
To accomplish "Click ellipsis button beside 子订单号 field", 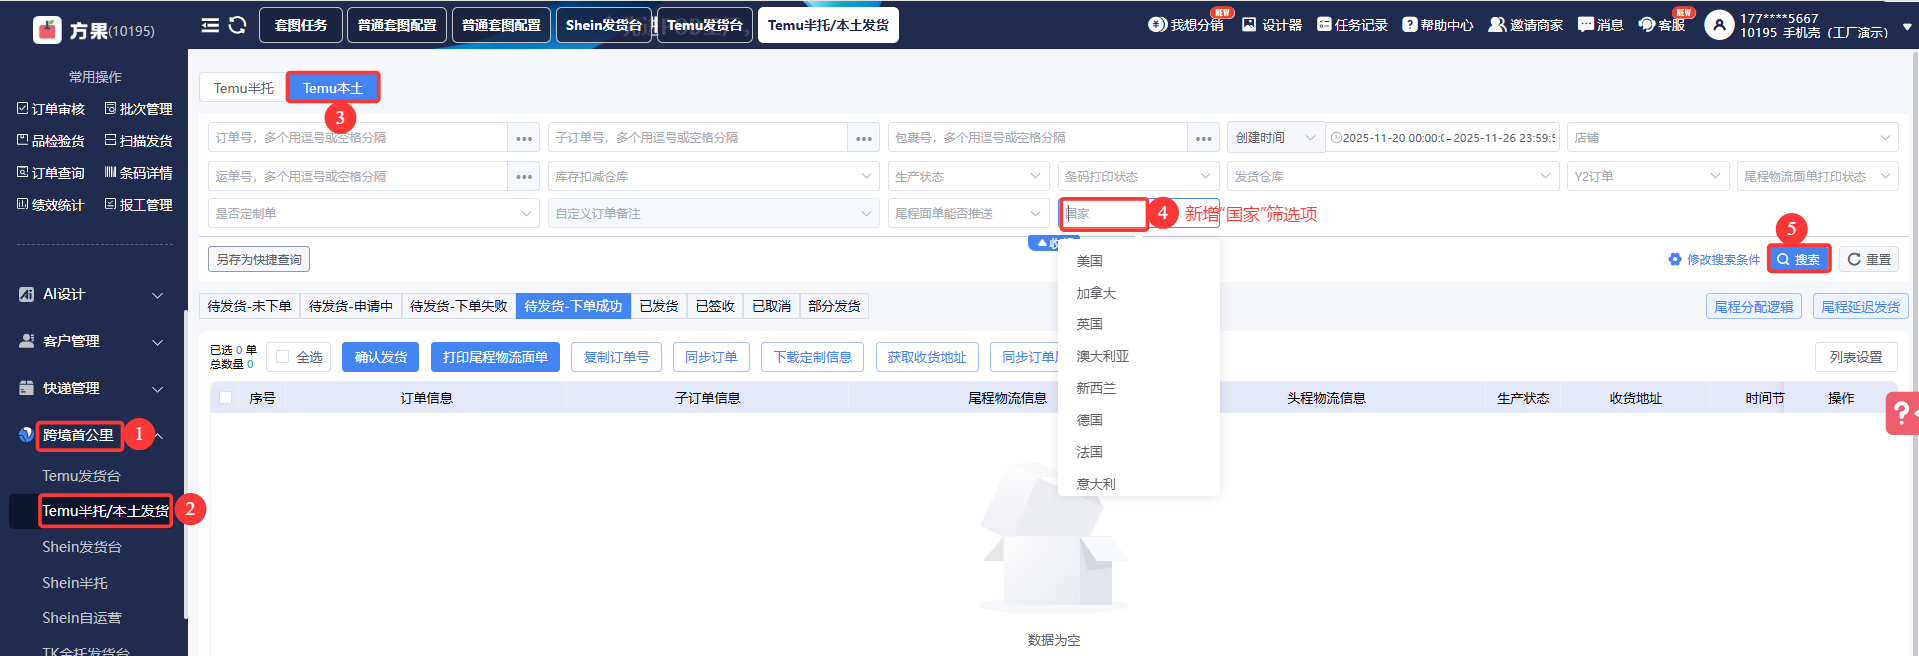I will (x=864, y=138).
